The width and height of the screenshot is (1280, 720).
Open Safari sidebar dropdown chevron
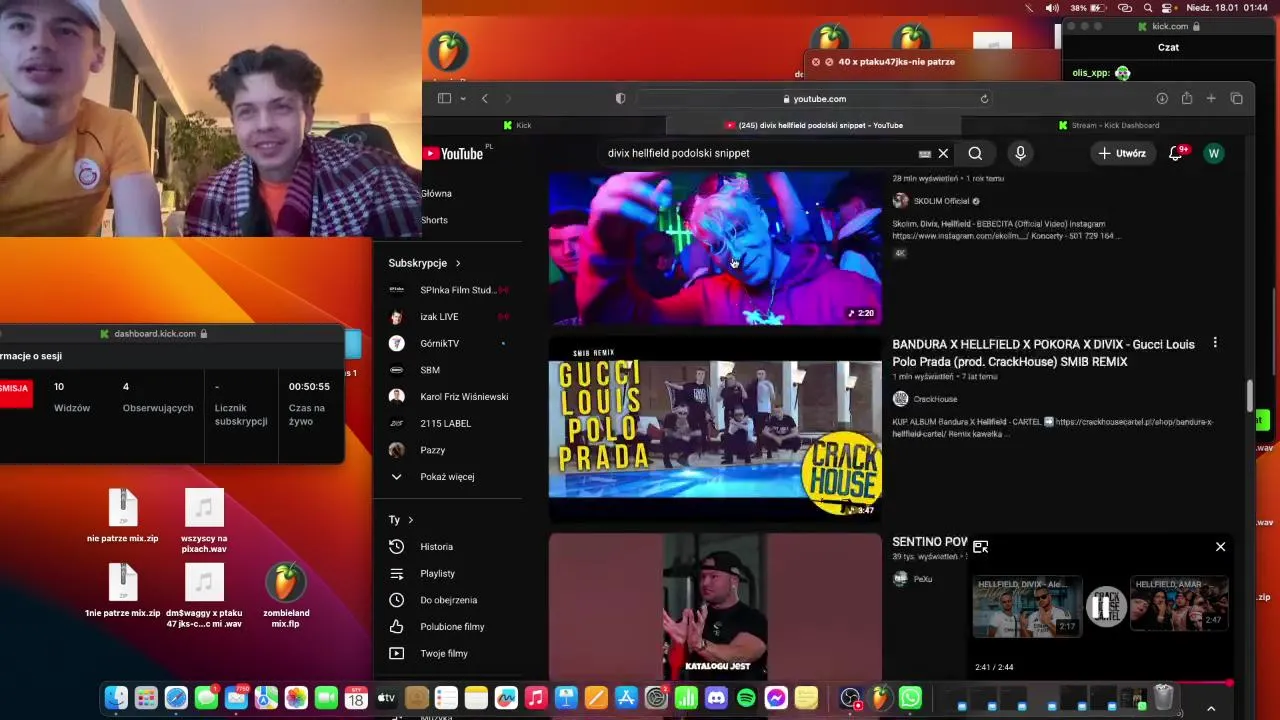click(463, 98)
